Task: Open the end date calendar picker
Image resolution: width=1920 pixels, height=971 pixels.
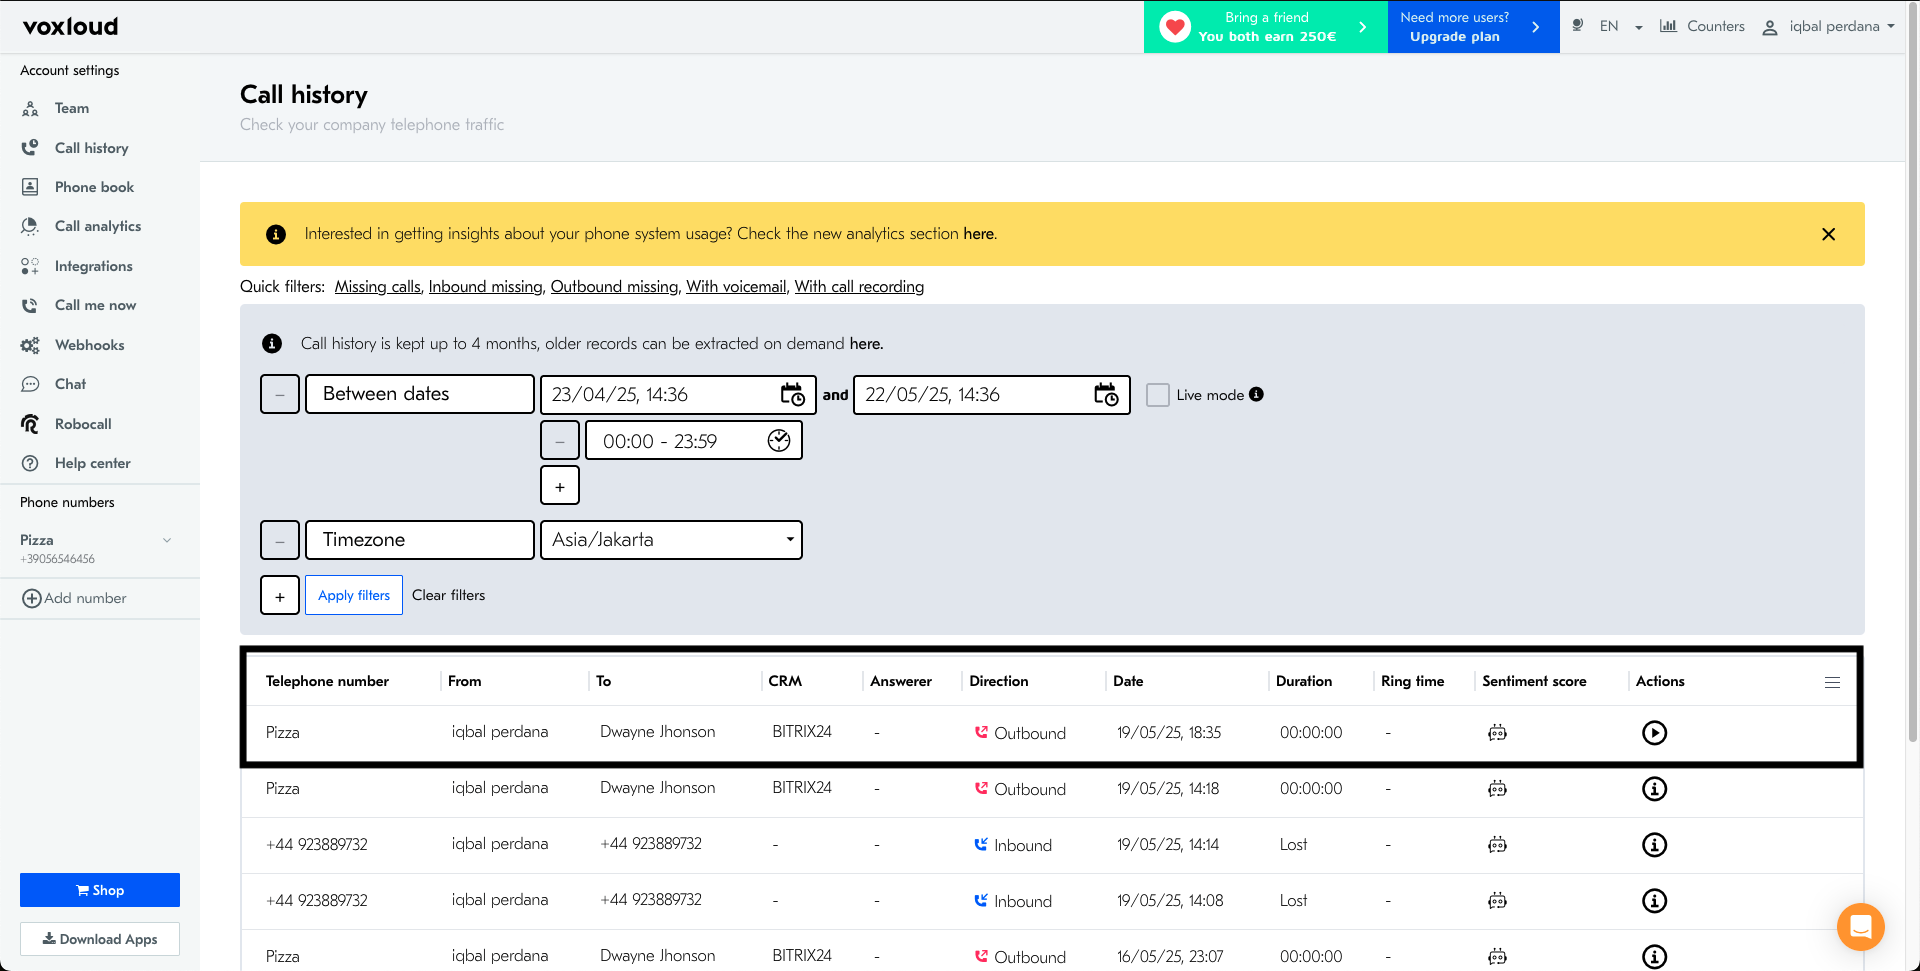Action: [x=1105, y=395]
